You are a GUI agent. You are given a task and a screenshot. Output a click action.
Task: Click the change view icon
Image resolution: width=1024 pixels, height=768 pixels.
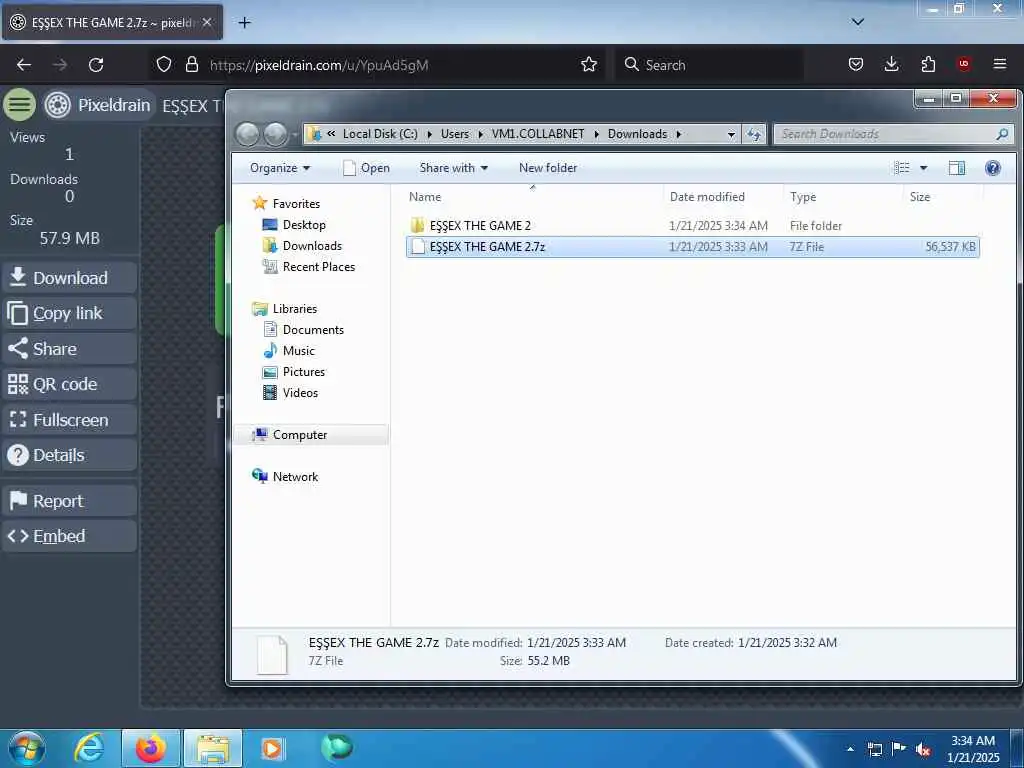(902, 168)
